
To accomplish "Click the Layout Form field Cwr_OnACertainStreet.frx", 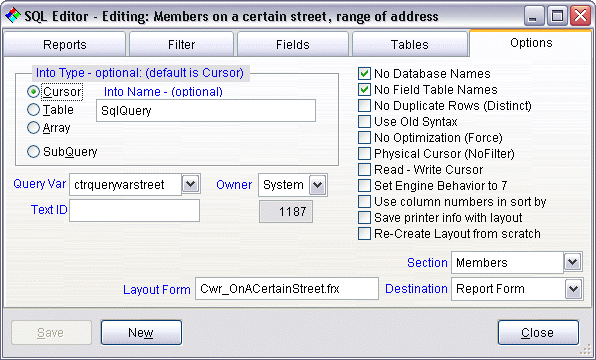I will tap(287, 289).
